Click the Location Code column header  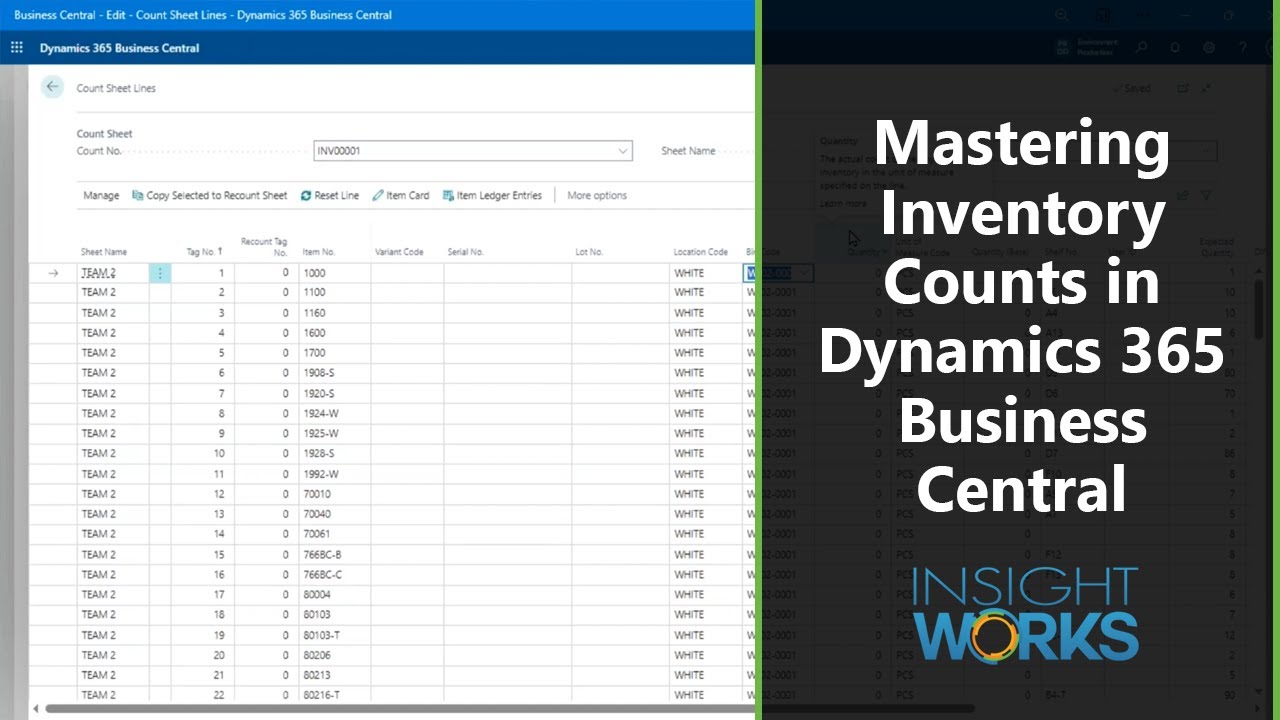click(701, 252)
